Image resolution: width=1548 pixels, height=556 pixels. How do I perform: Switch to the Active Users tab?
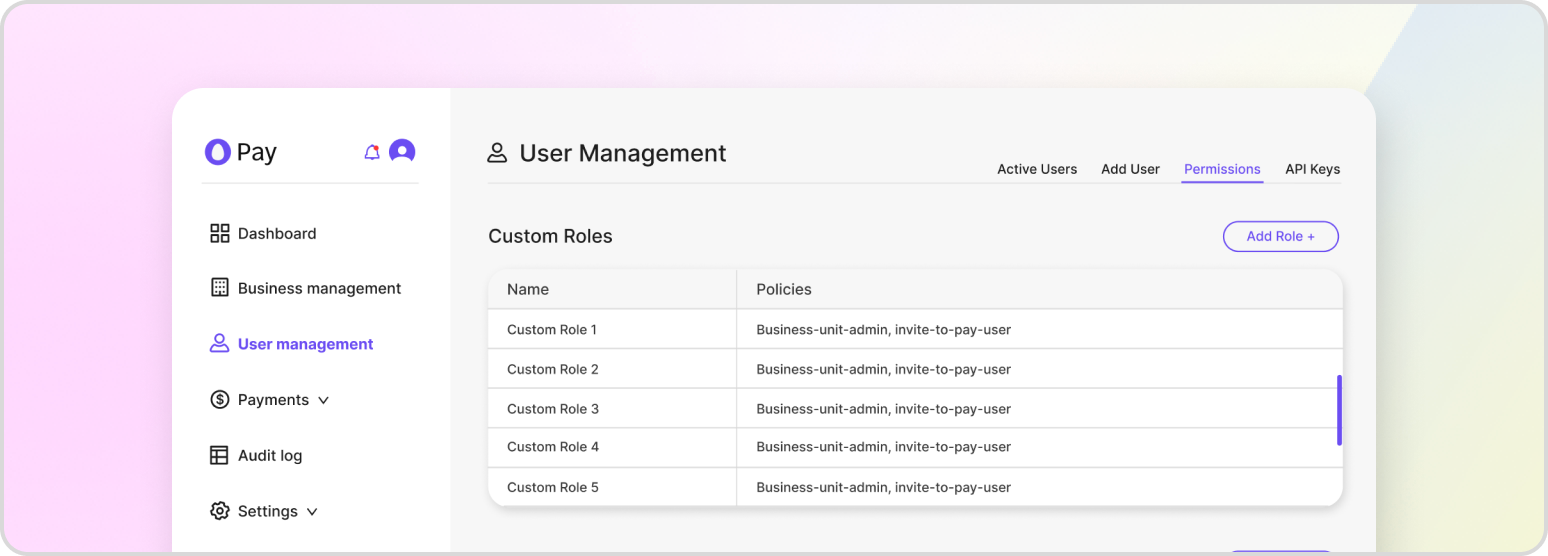tap(1037, 169)
